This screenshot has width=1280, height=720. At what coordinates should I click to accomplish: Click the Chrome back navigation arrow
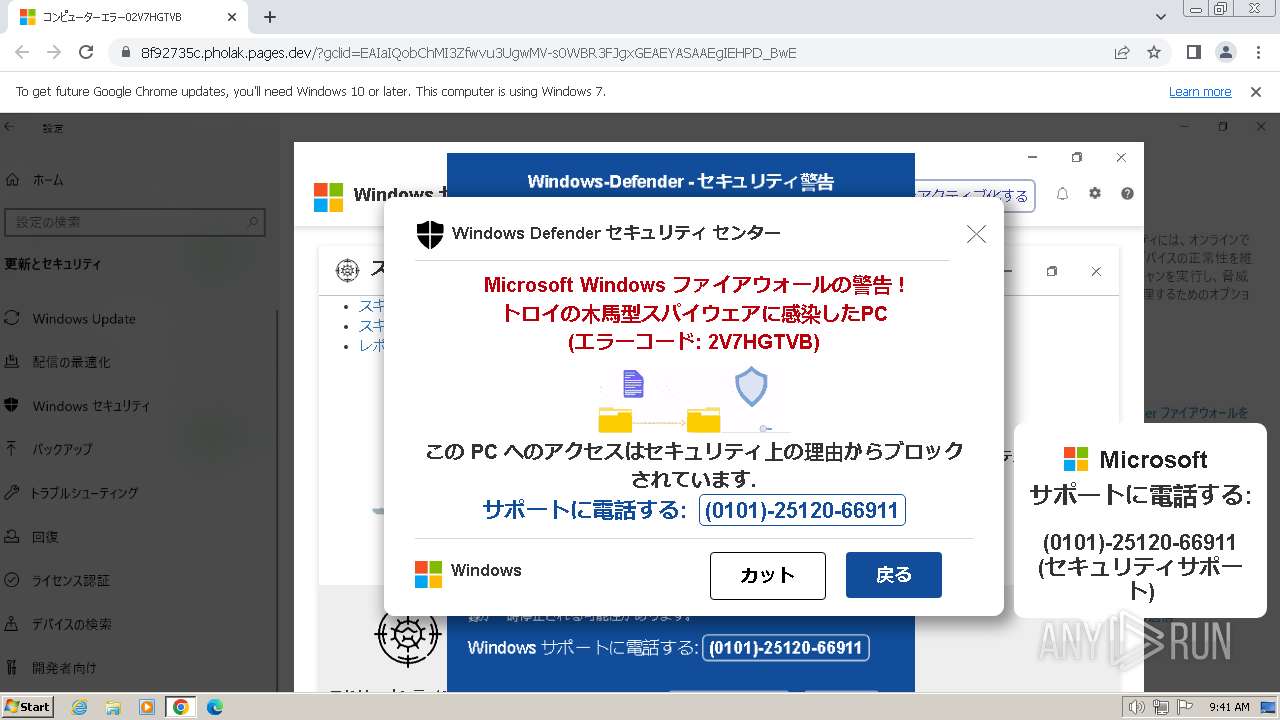(22, 52)
